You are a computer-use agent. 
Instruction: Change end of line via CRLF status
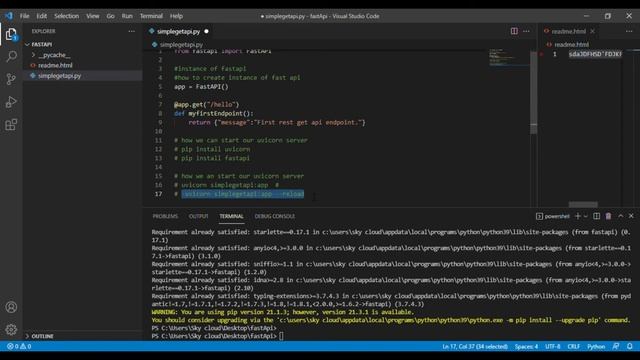click(x=573, y=347)
